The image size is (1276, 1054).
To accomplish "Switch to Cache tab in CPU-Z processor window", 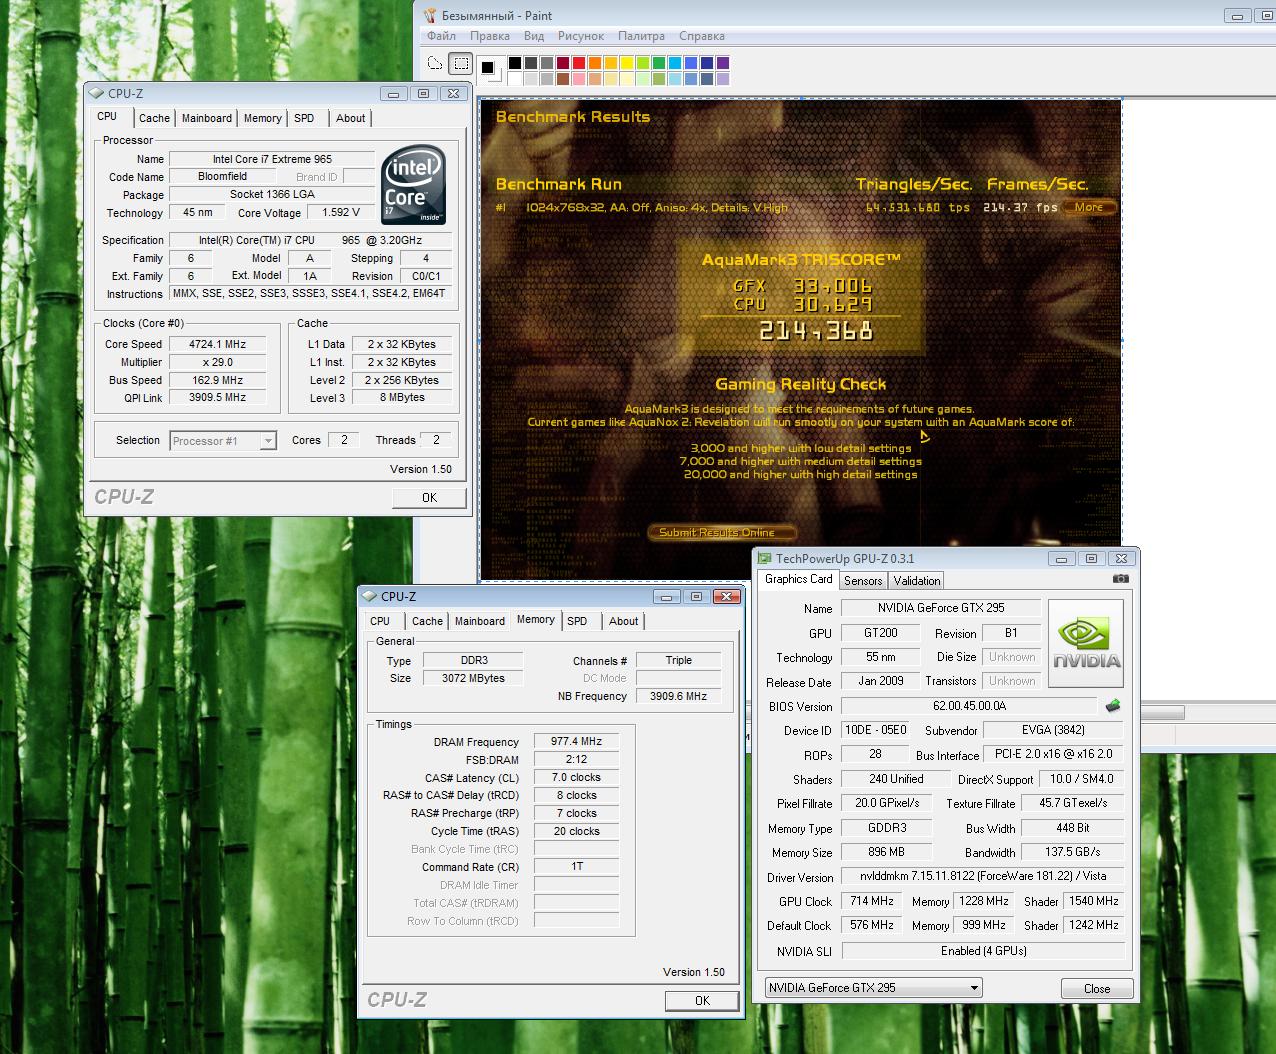I will (154, 118).
